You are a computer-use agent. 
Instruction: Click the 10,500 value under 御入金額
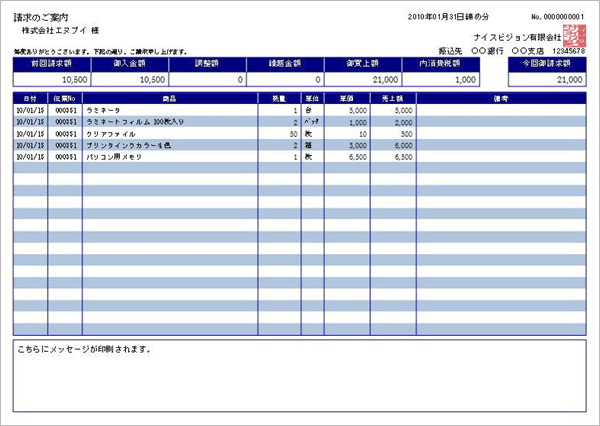click(x=153, y=80)
